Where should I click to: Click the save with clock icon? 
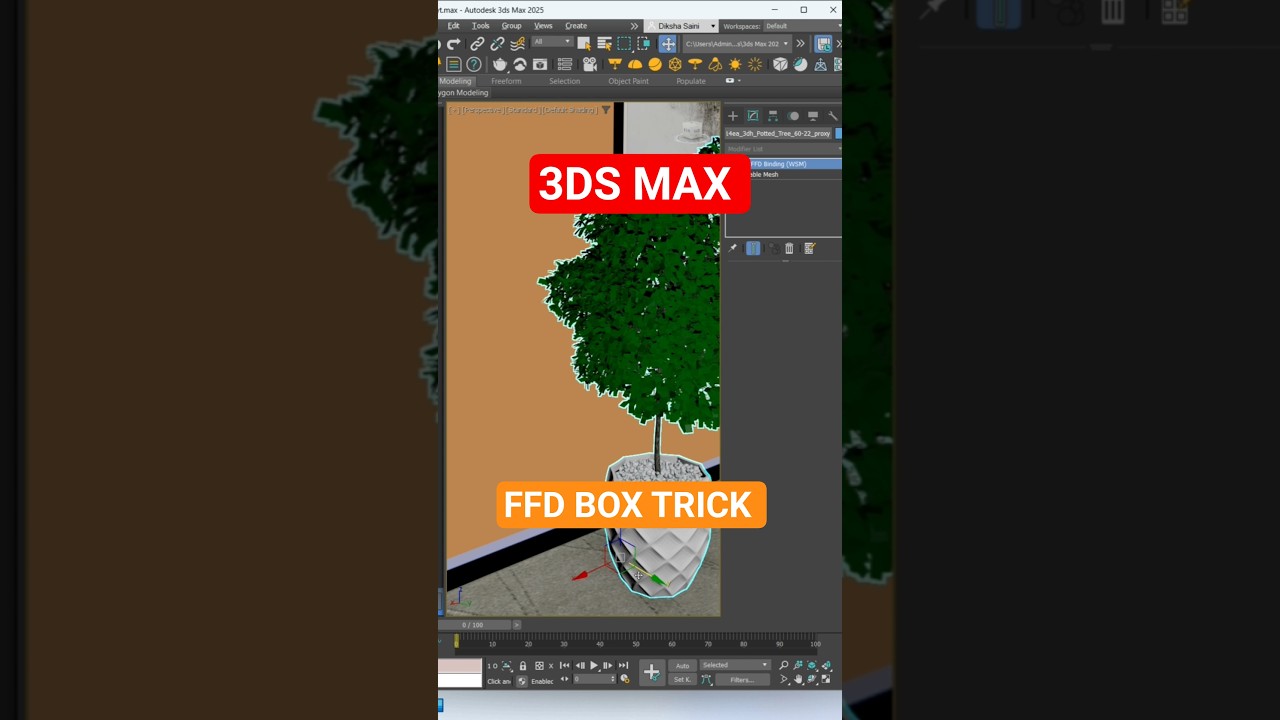pyautogui.click(x=823, y=44)
